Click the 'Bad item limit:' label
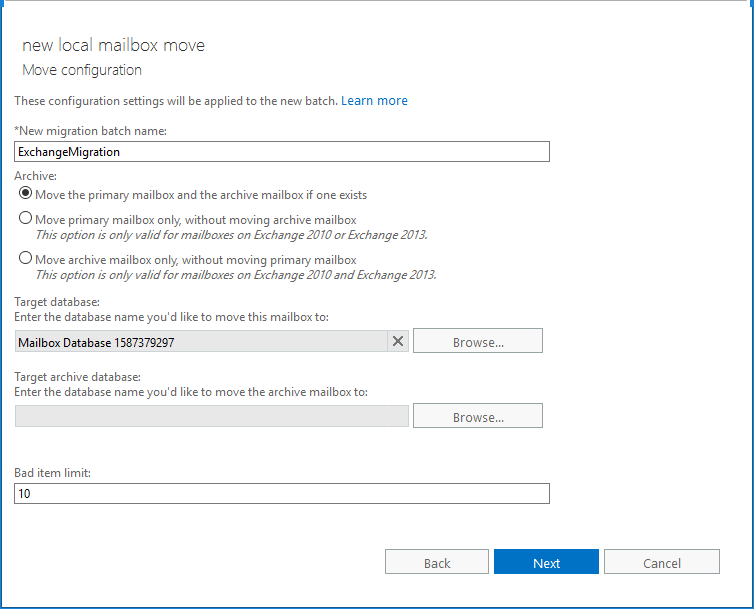This screenshot has height=609, width=754. click(x=52, y=473)
